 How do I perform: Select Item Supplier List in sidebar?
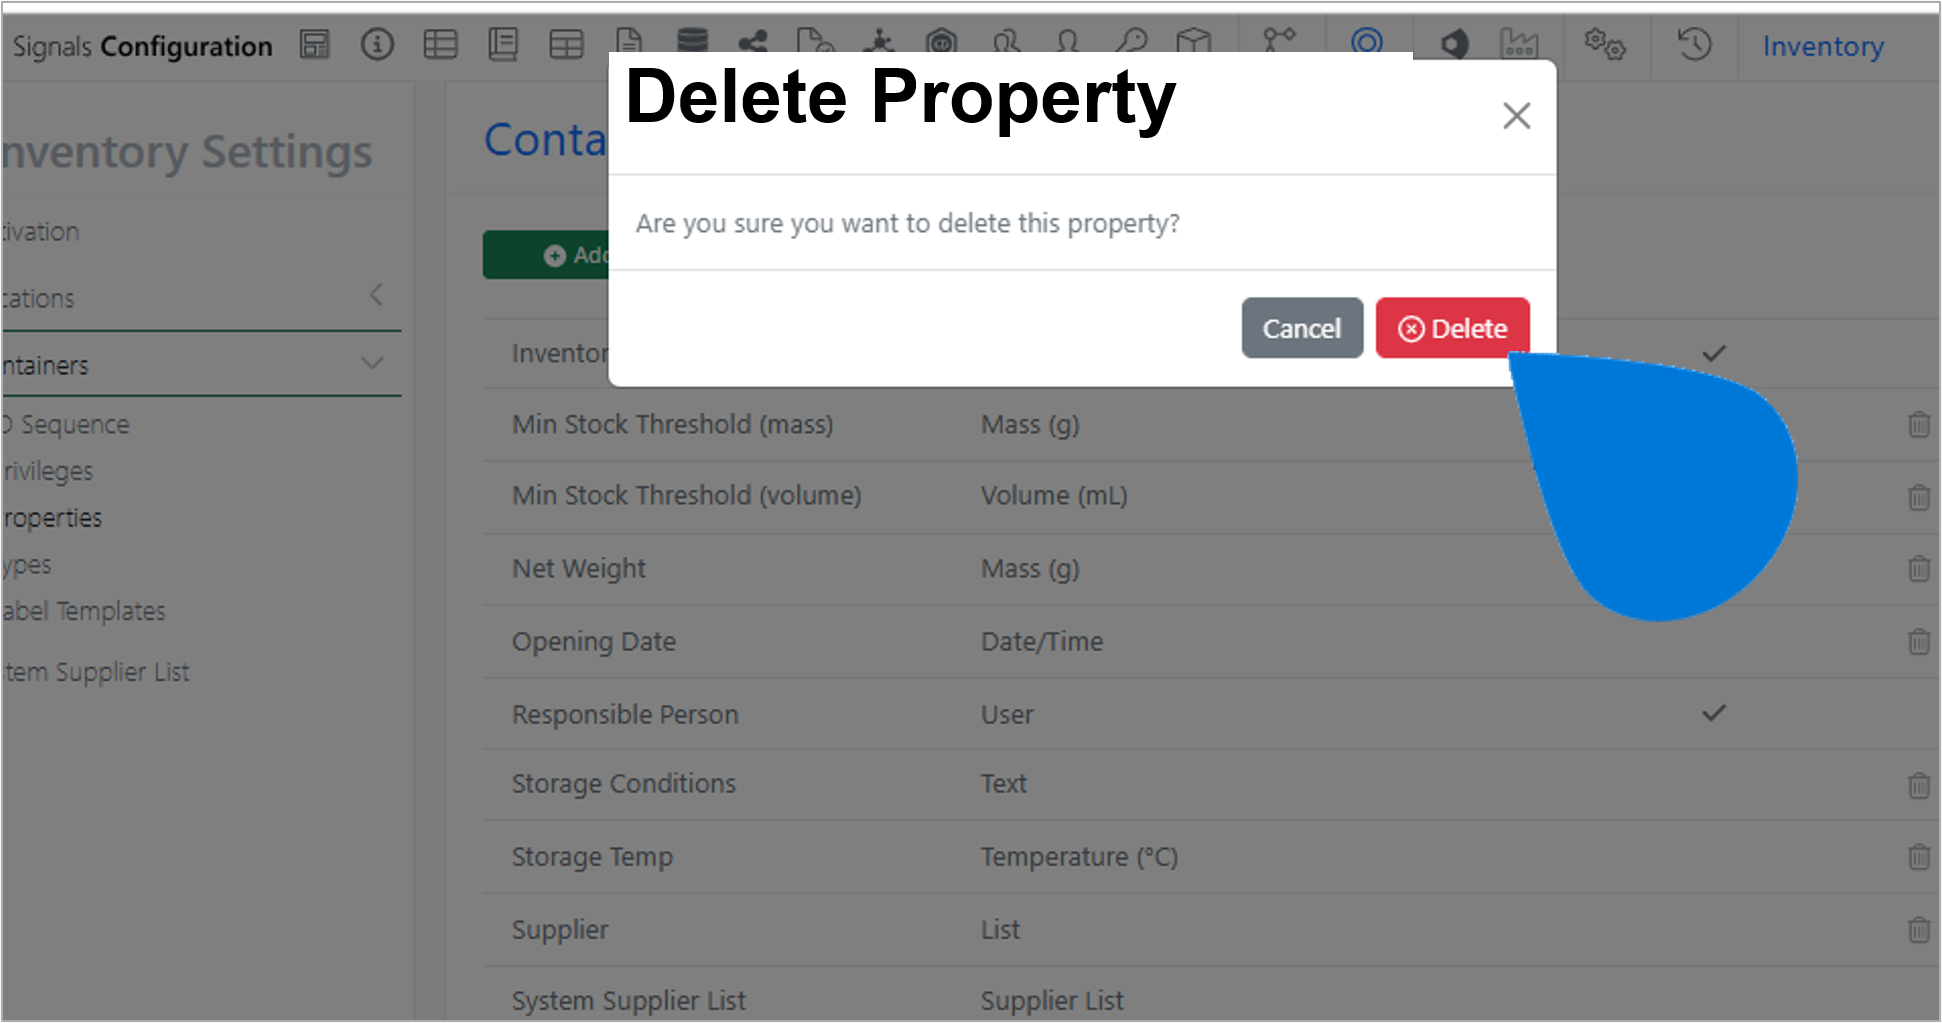point(96,672)
